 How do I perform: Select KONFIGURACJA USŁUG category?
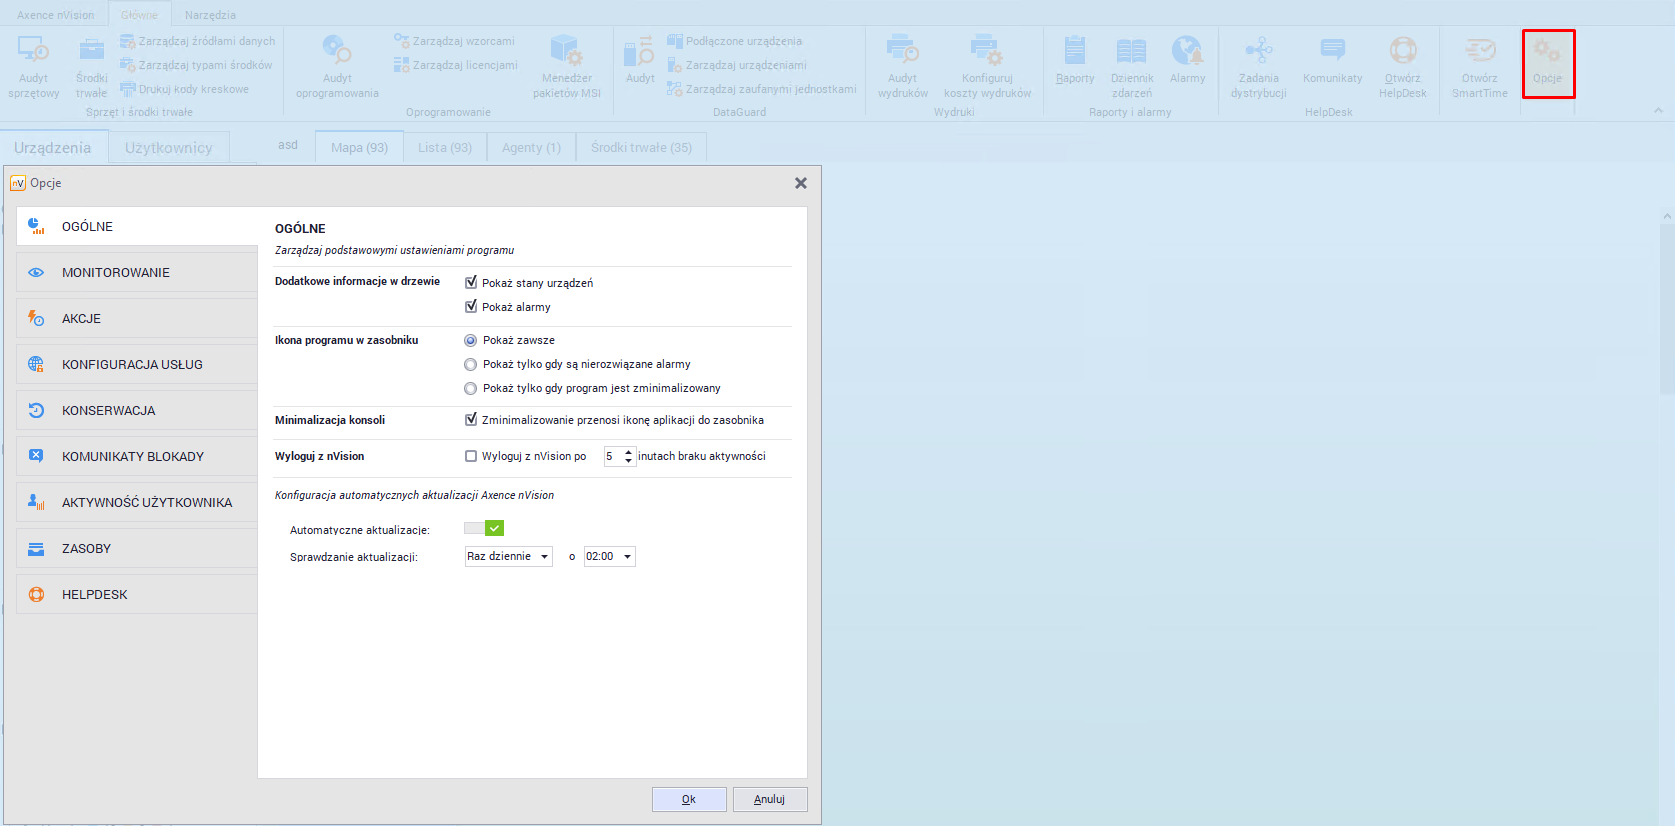point(137,364)
